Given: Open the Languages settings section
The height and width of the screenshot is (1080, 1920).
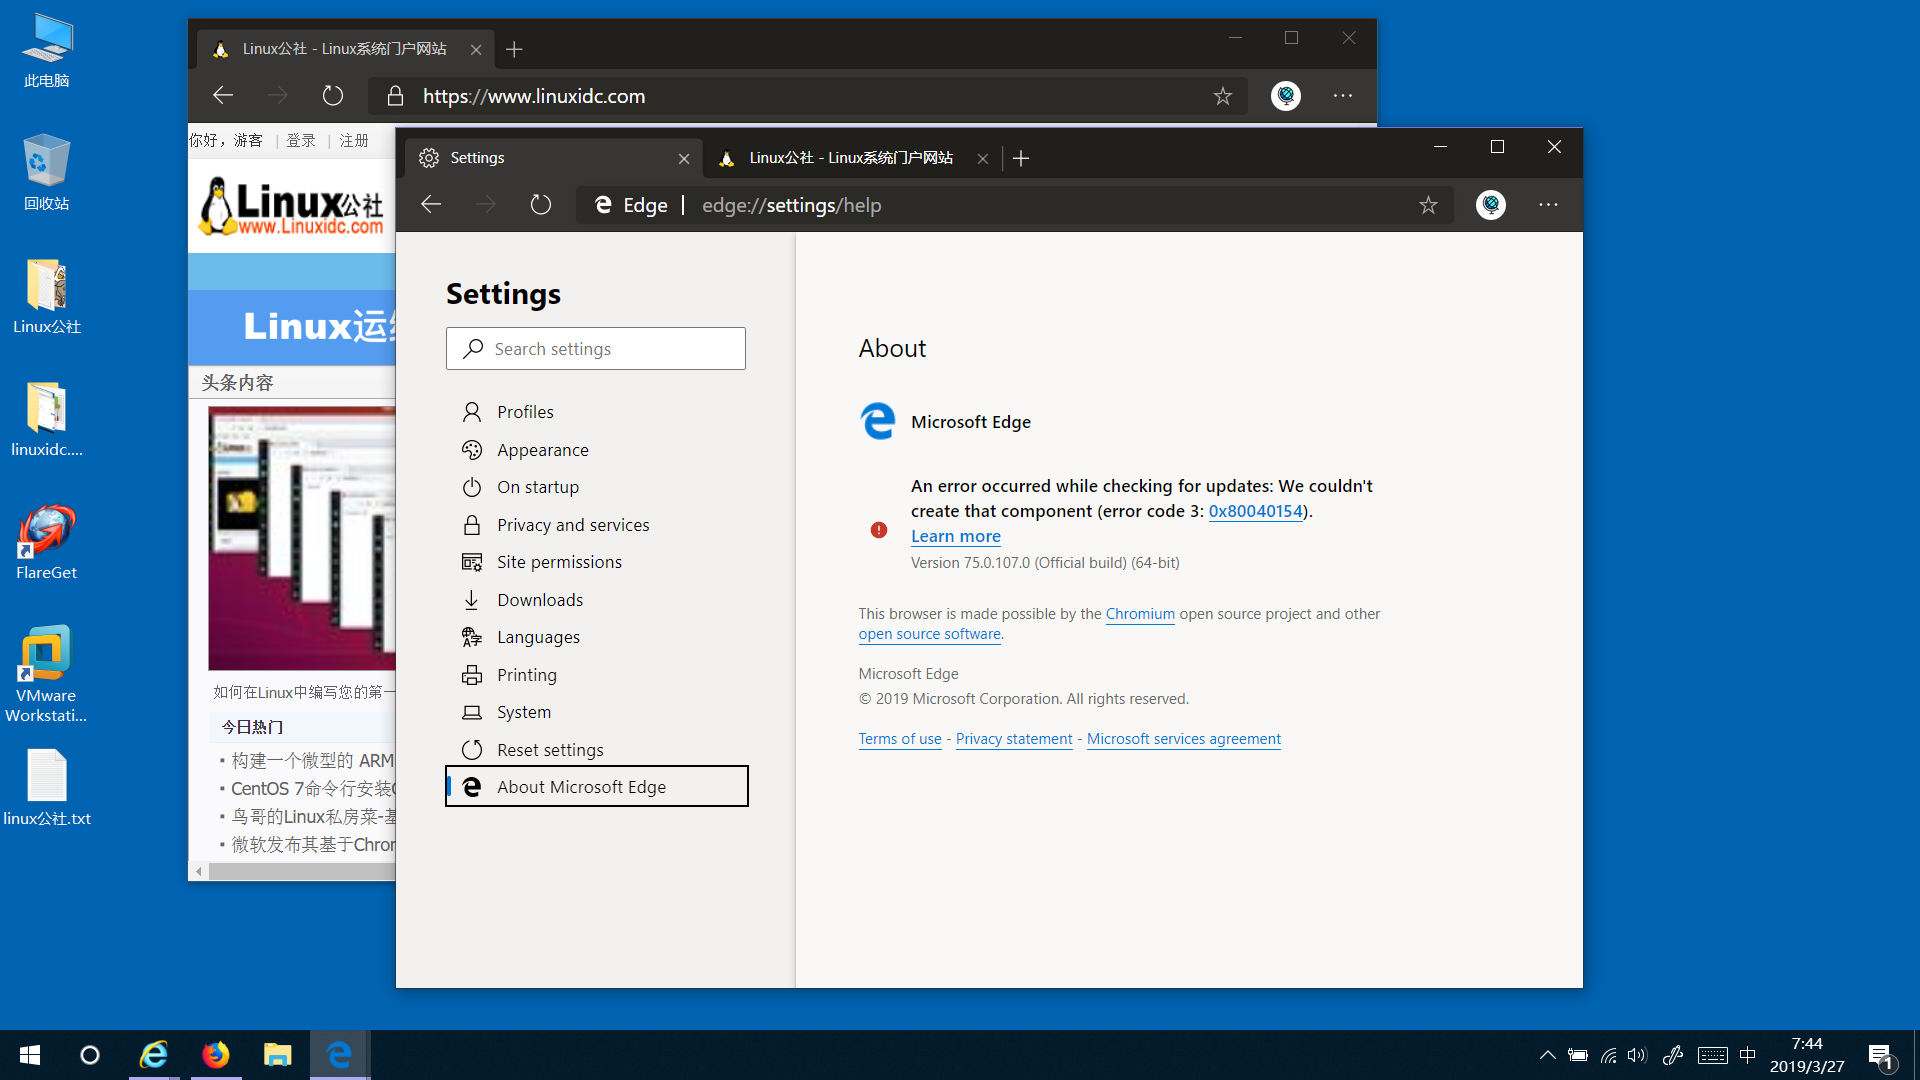Looking at the screenshot, I should [x=596, y=637].
